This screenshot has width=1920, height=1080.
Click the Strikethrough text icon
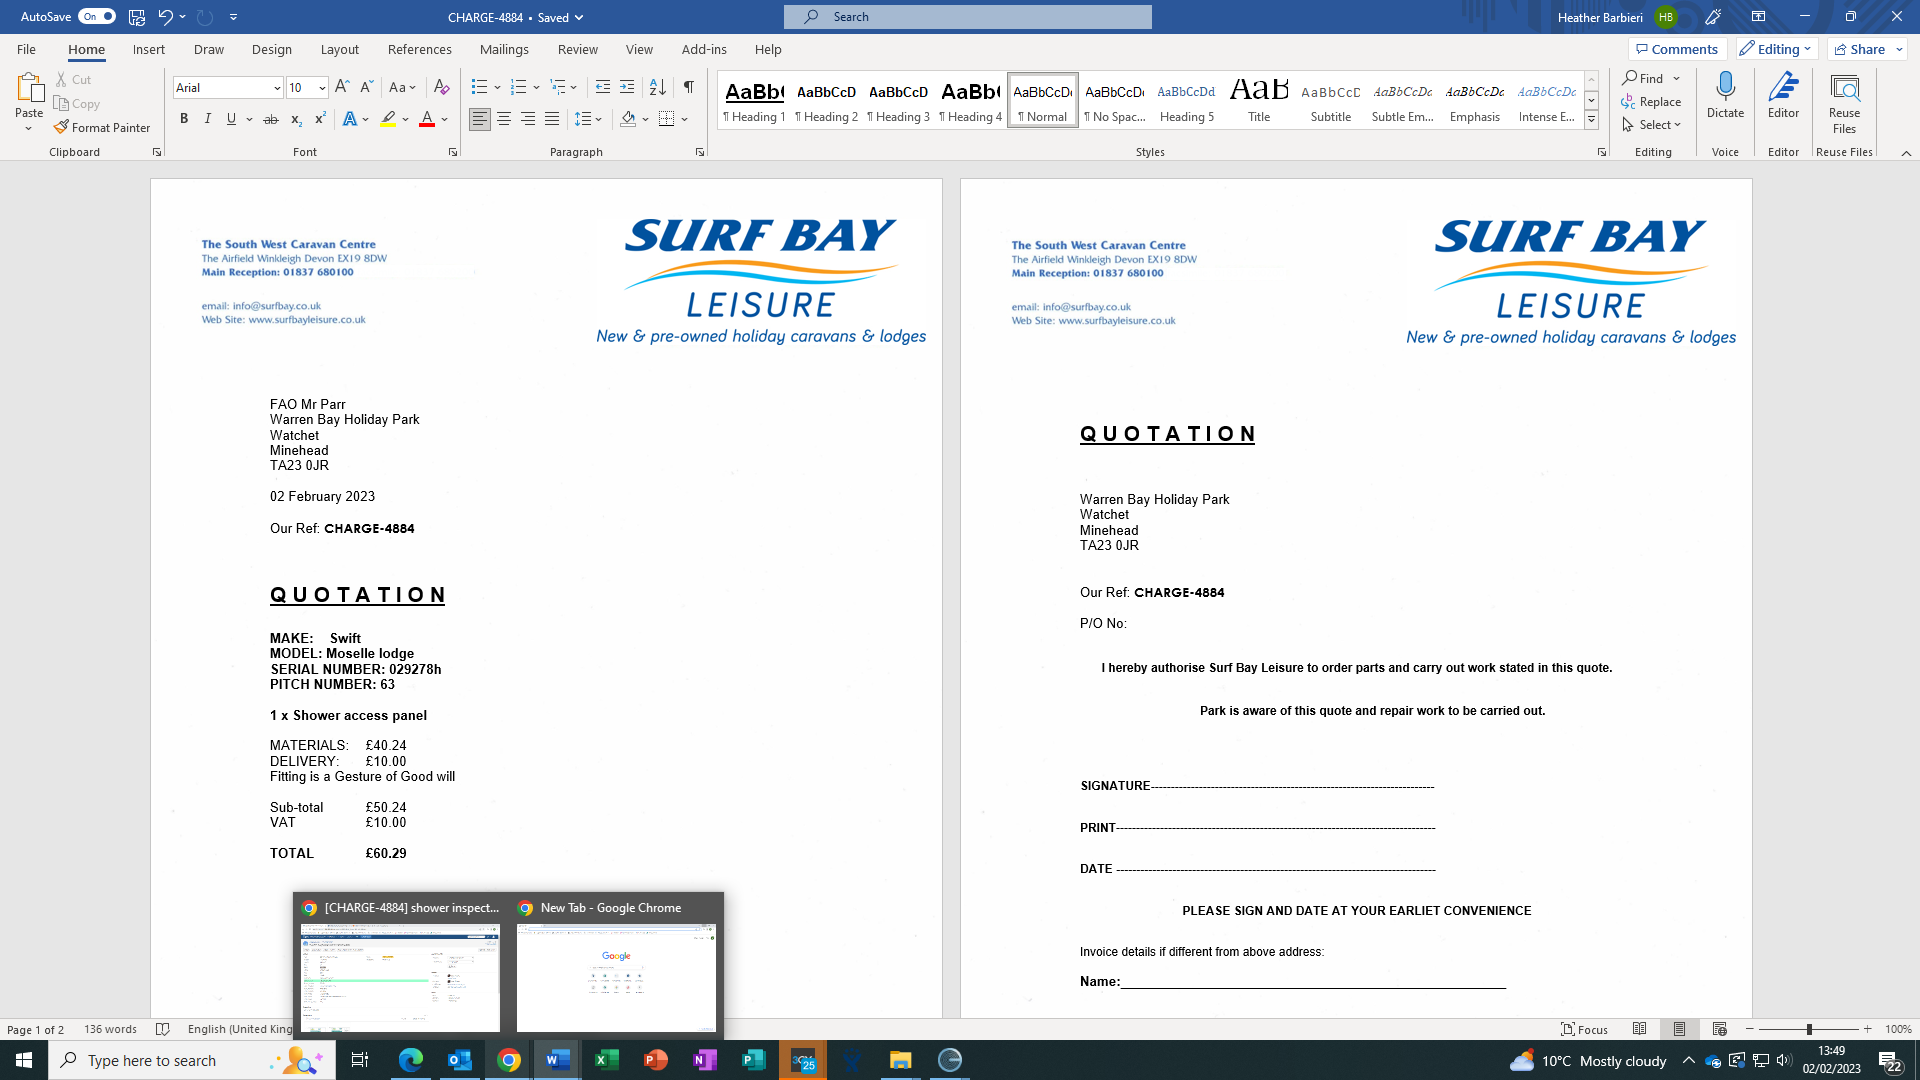270,119
